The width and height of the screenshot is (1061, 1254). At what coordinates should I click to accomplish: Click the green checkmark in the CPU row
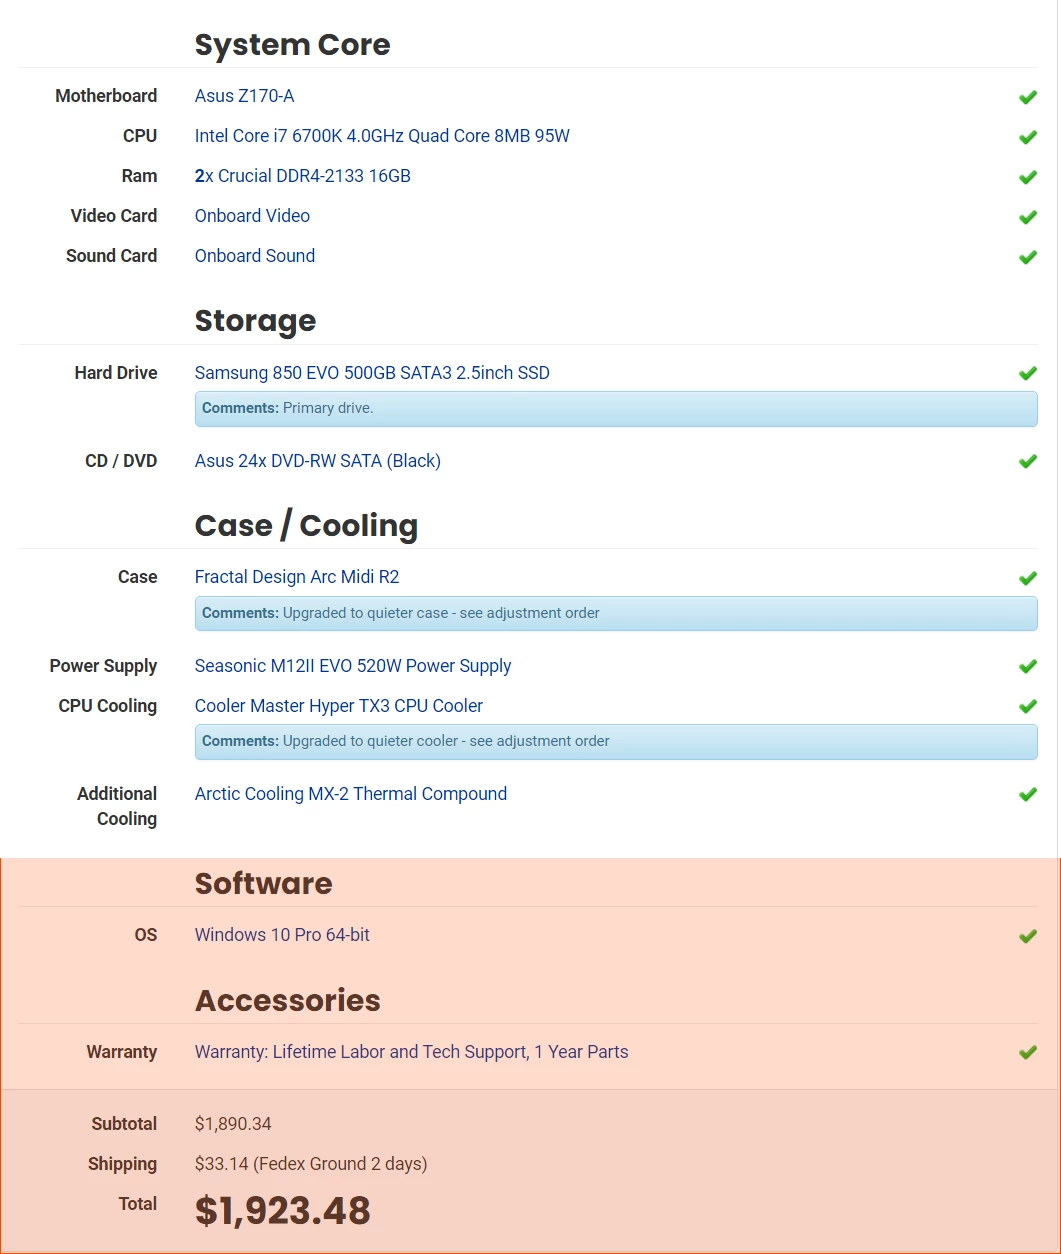1027,137
